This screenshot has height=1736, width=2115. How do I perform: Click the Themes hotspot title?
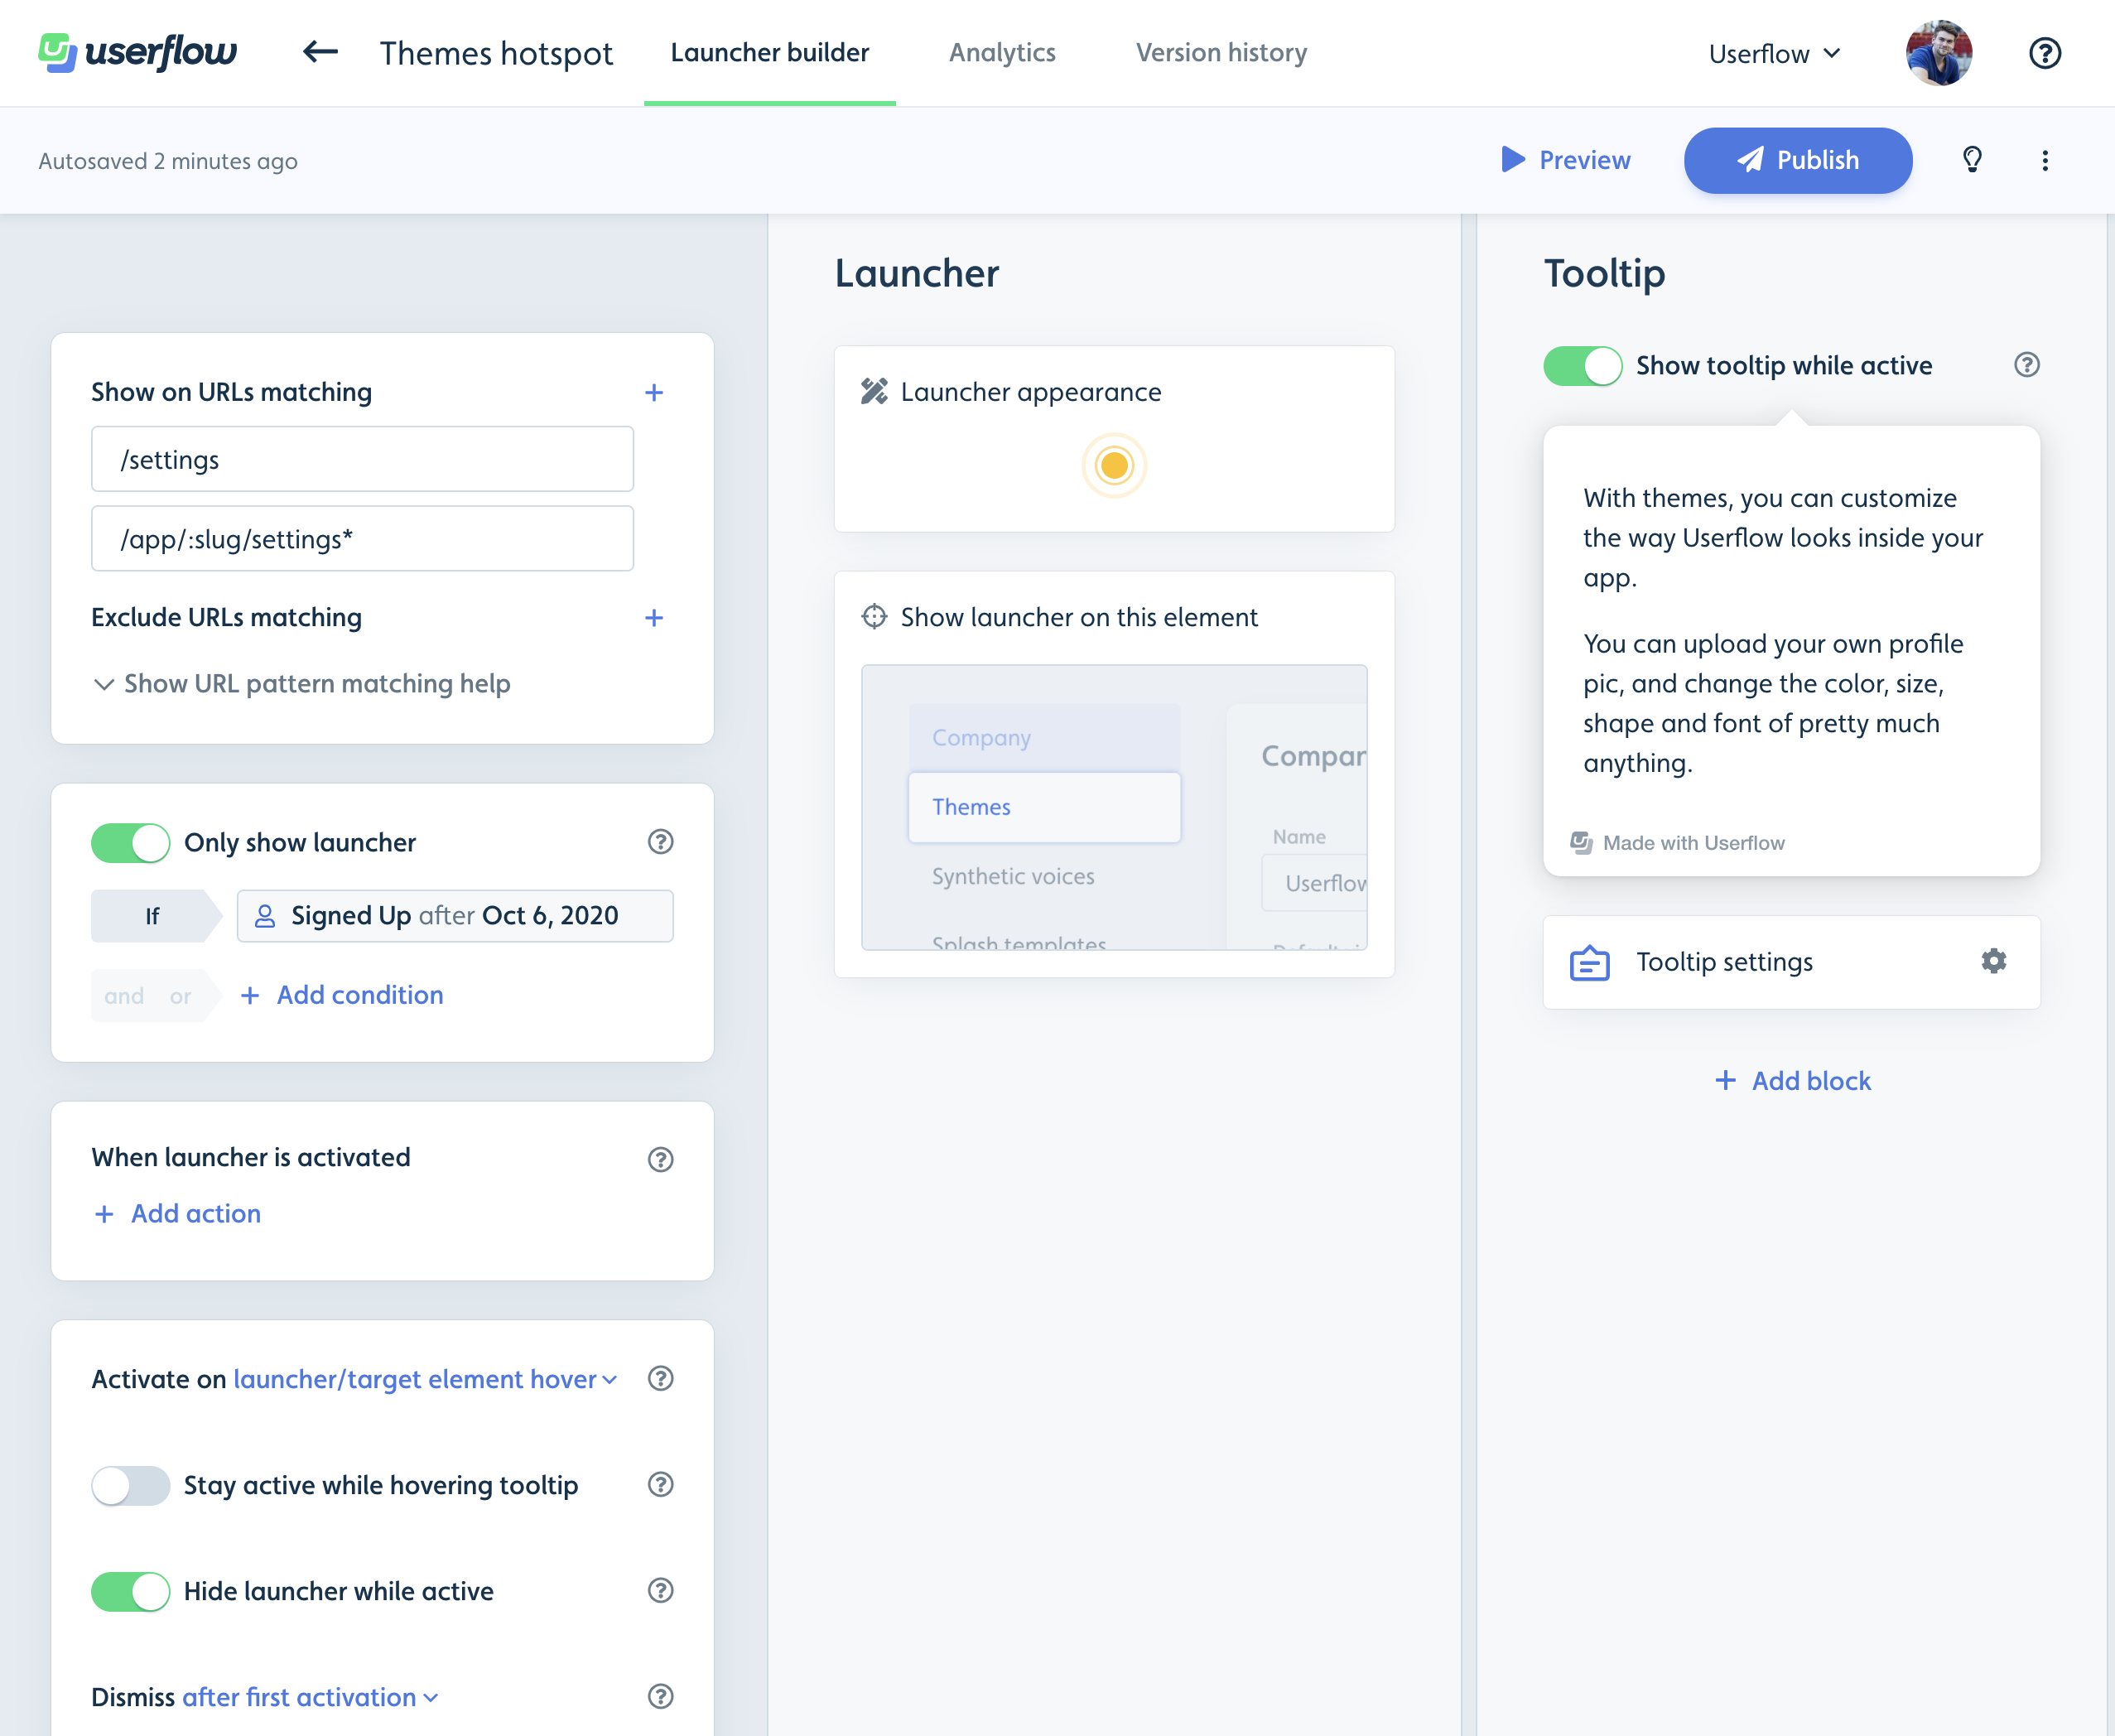[x=496, y=53]
